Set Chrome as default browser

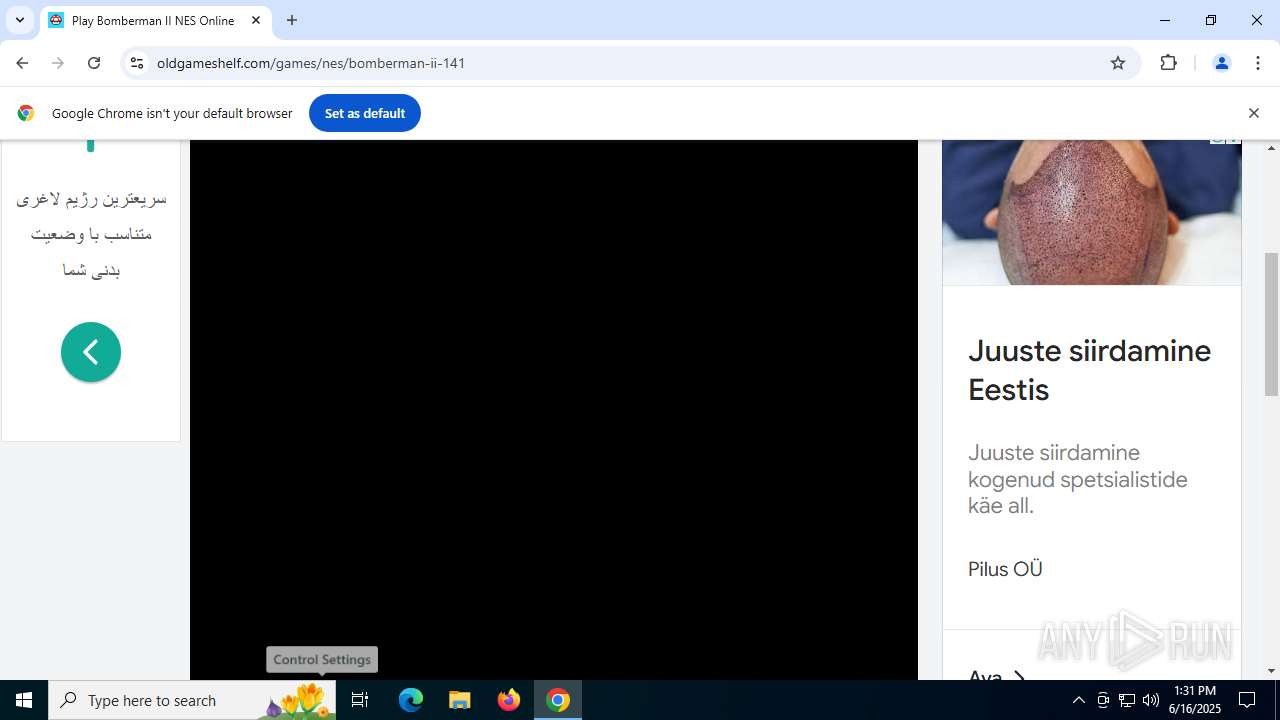coord(365,113)
